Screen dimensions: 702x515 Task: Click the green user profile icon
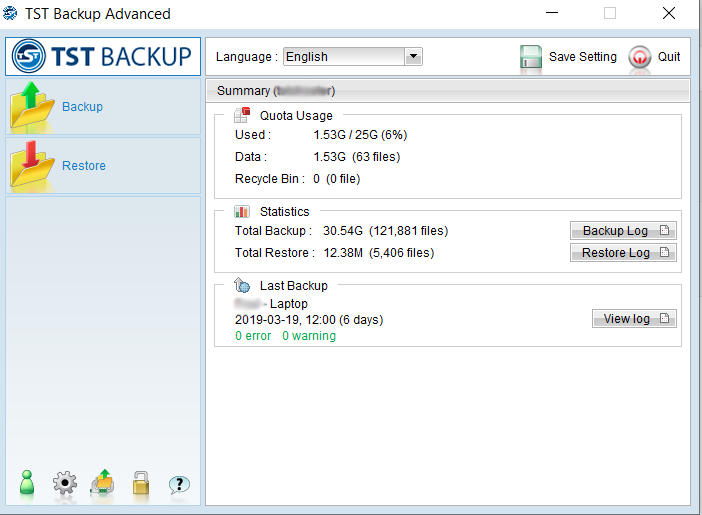point(27,483)
